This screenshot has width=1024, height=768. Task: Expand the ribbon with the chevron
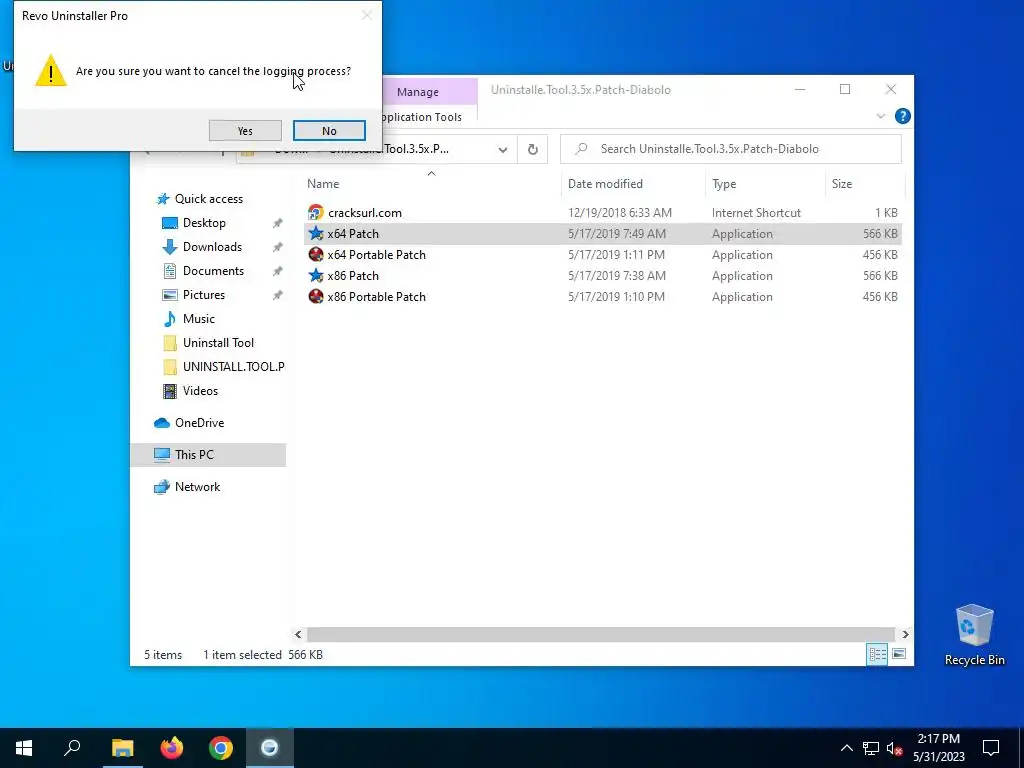(x=880, y=116)
